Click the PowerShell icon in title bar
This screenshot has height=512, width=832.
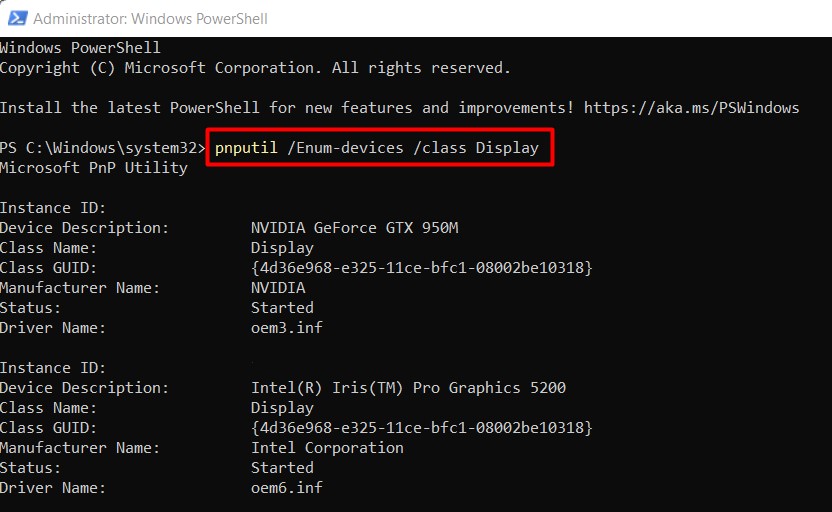coord(18,18)
